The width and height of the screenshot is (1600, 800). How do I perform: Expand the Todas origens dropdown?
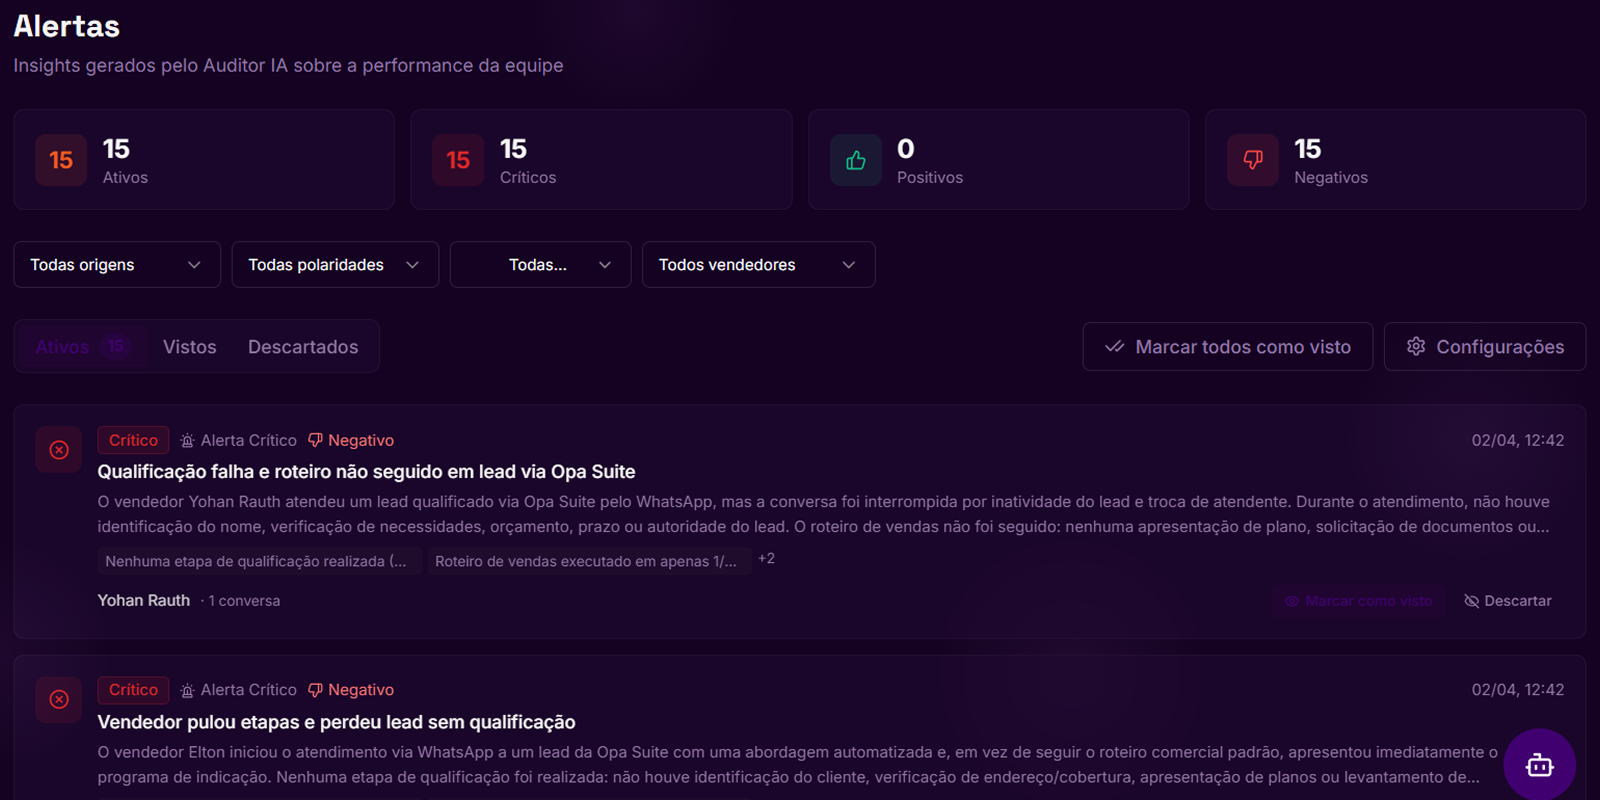[x=116, y=265]
